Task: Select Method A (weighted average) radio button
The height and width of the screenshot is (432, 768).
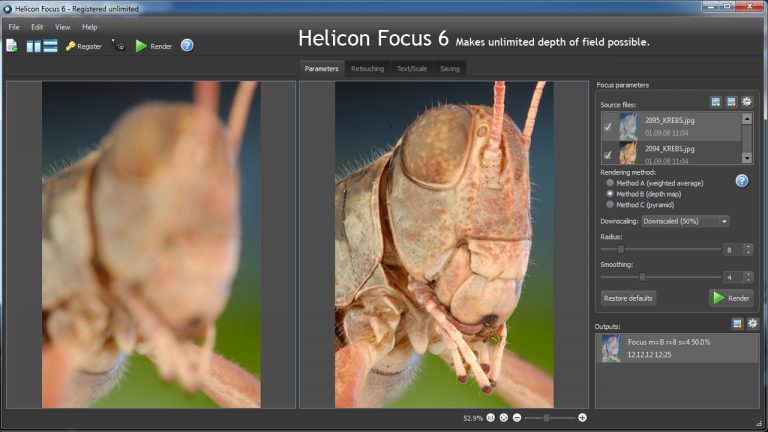Action: [610, 183]
